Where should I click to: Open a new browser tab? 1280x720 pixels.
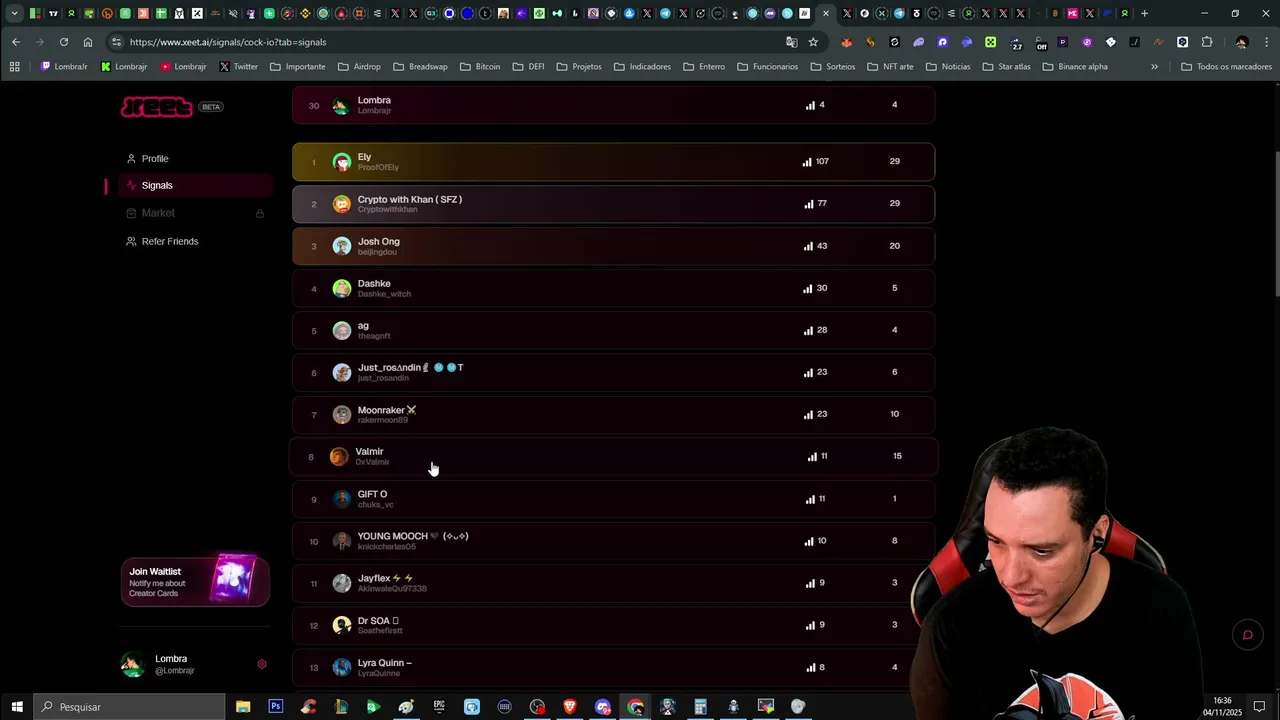(1145, 13)
